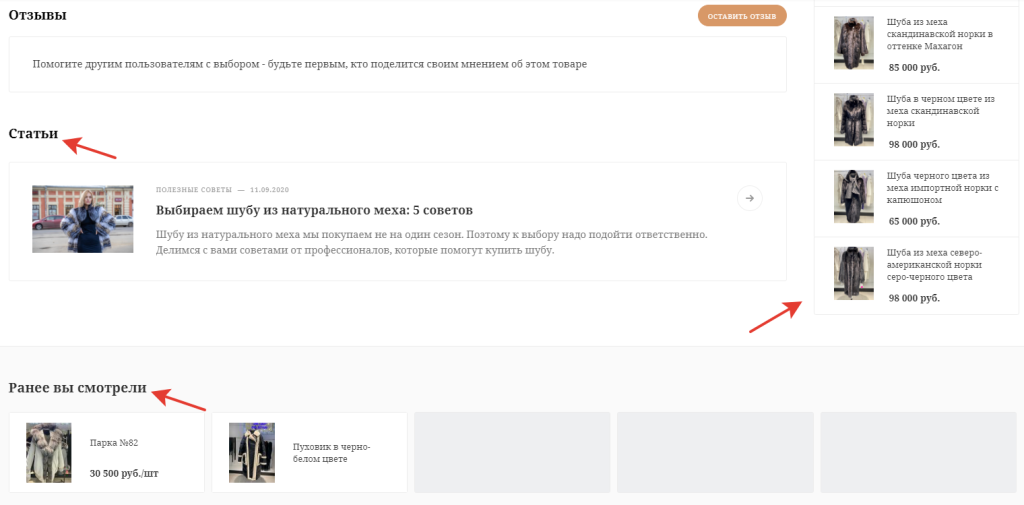Click the article description text about choosing a fur coat

point(432,242)
